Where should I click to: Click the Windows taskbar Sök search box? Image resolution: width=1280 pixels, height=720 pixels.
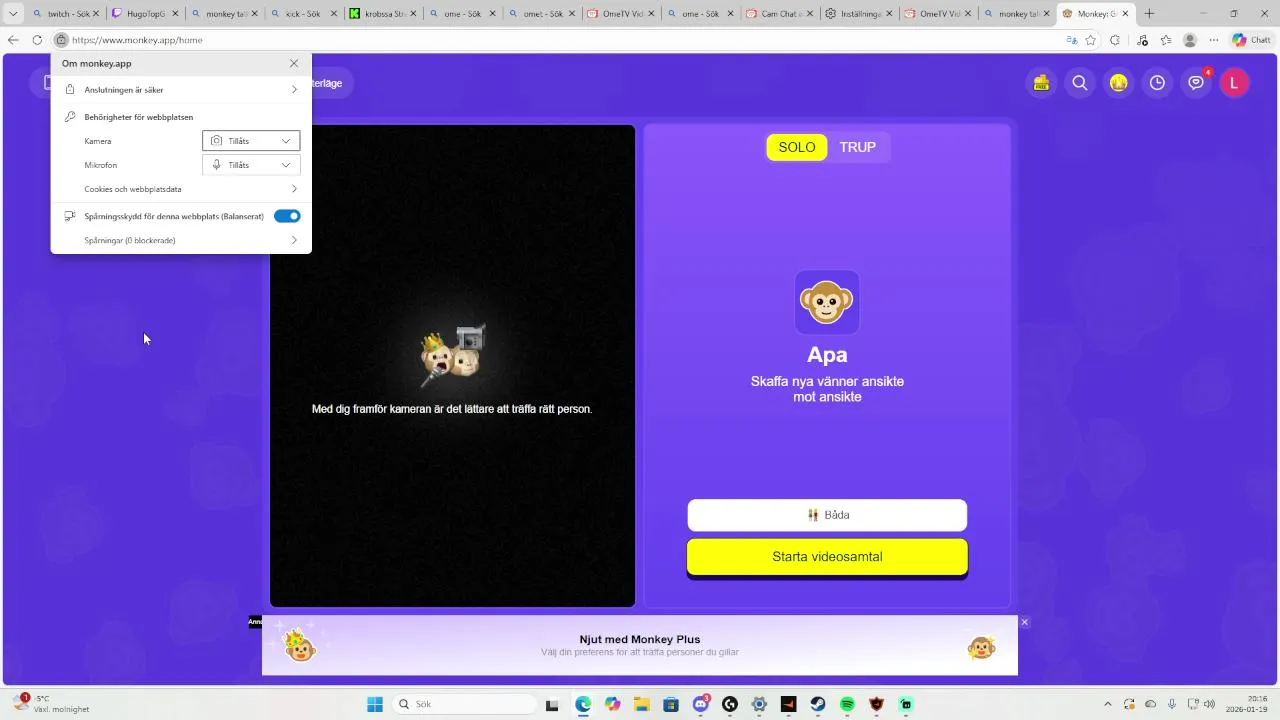click(x=464, y=704)
